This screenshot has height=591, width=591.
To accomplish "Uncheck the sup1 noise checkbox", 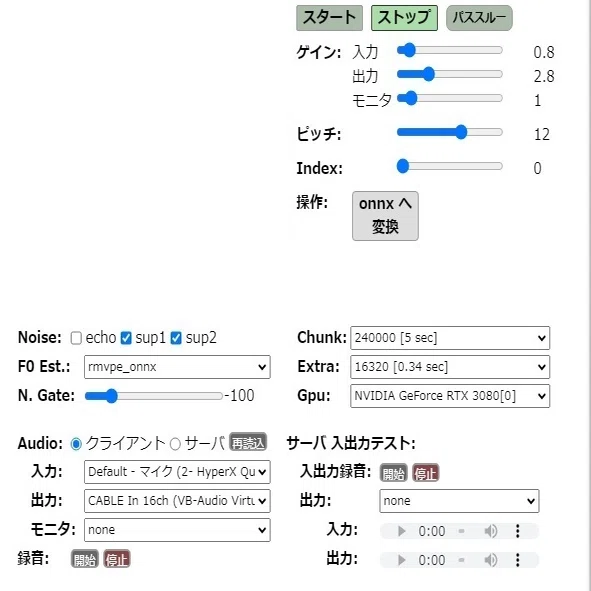I will click(x=126, y=338).
